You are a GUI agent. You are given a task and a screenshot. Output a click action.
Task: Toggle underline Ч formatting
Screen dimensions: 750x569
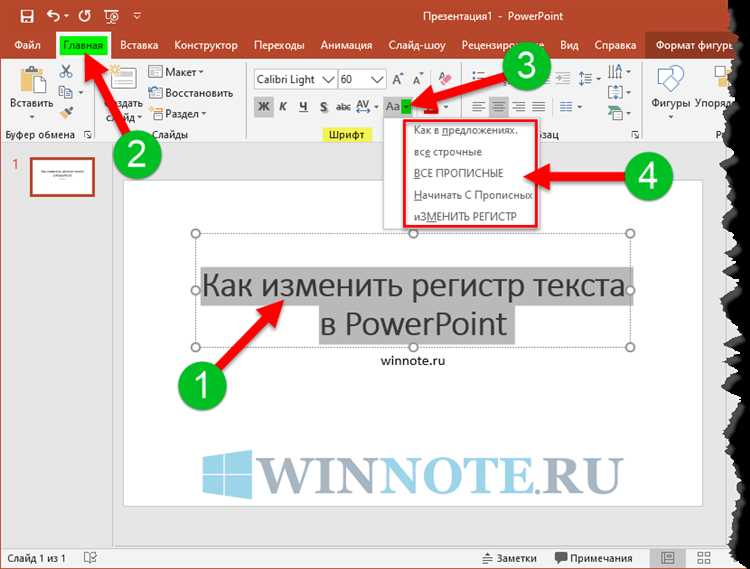[303, 107]
